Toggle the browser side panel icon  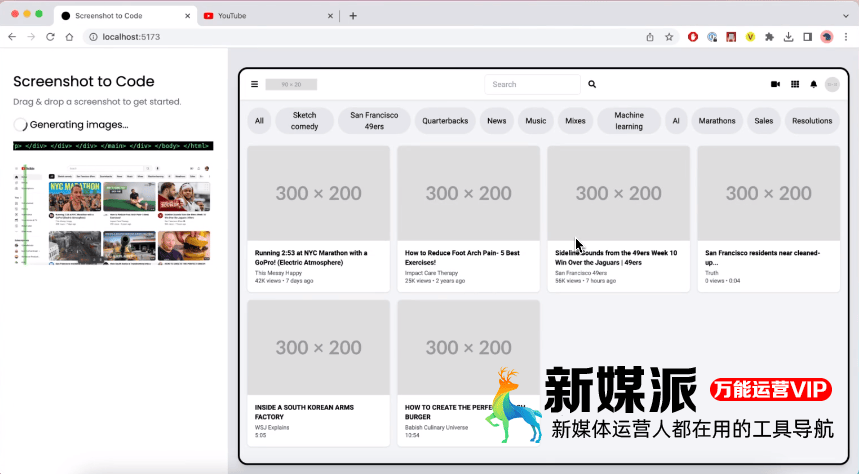[808, 37]
